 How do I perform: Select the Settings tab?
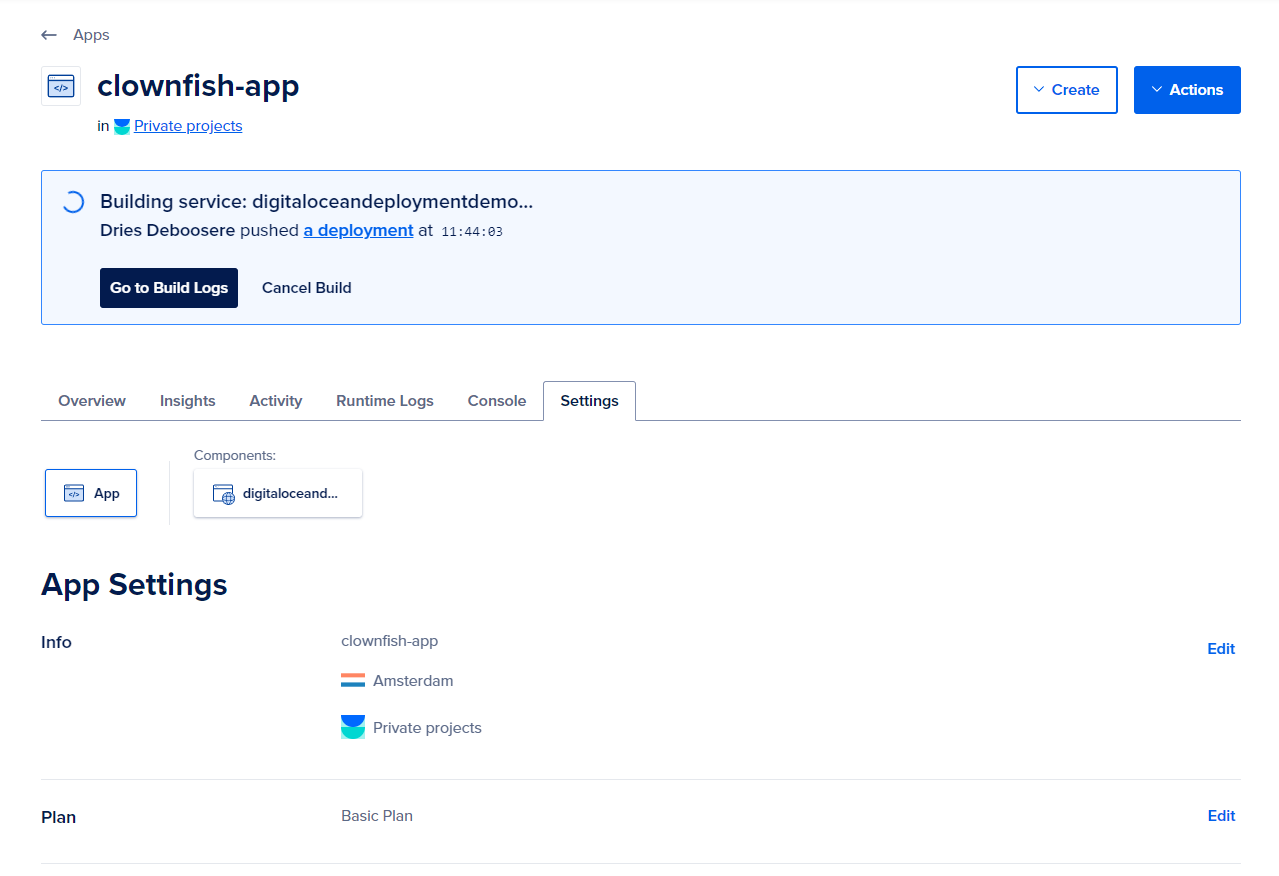[589, 401]
